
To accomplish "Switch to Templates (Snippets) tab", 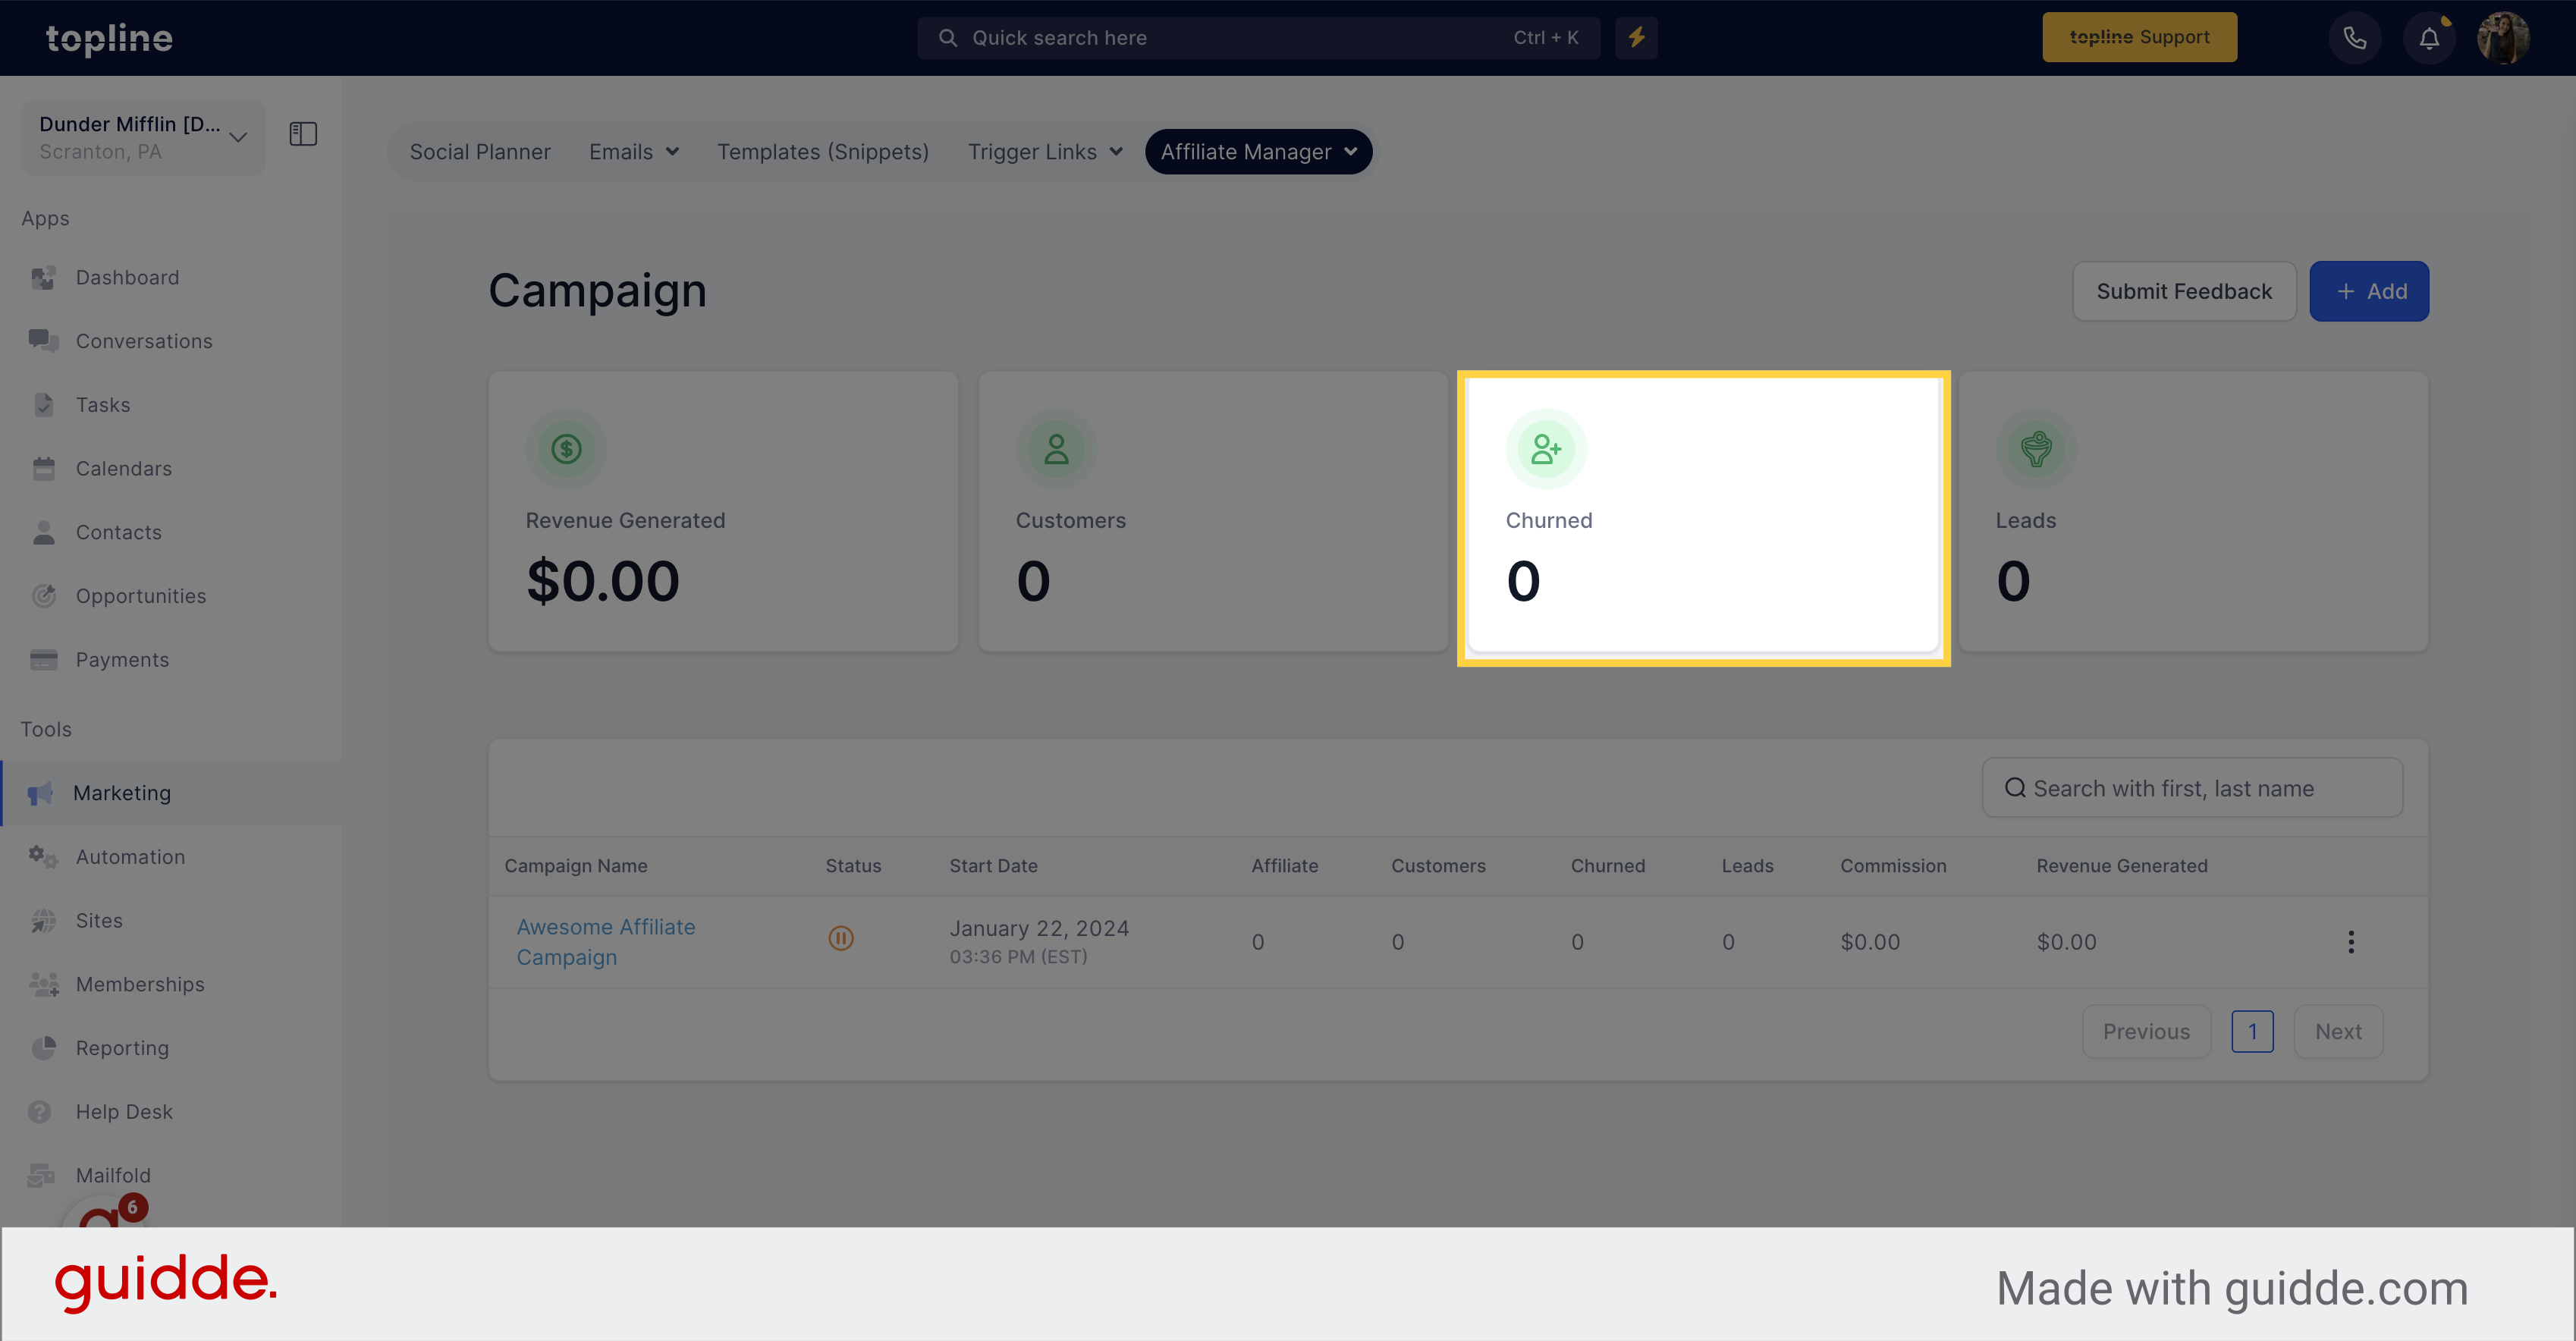I will tap(823, 152).
